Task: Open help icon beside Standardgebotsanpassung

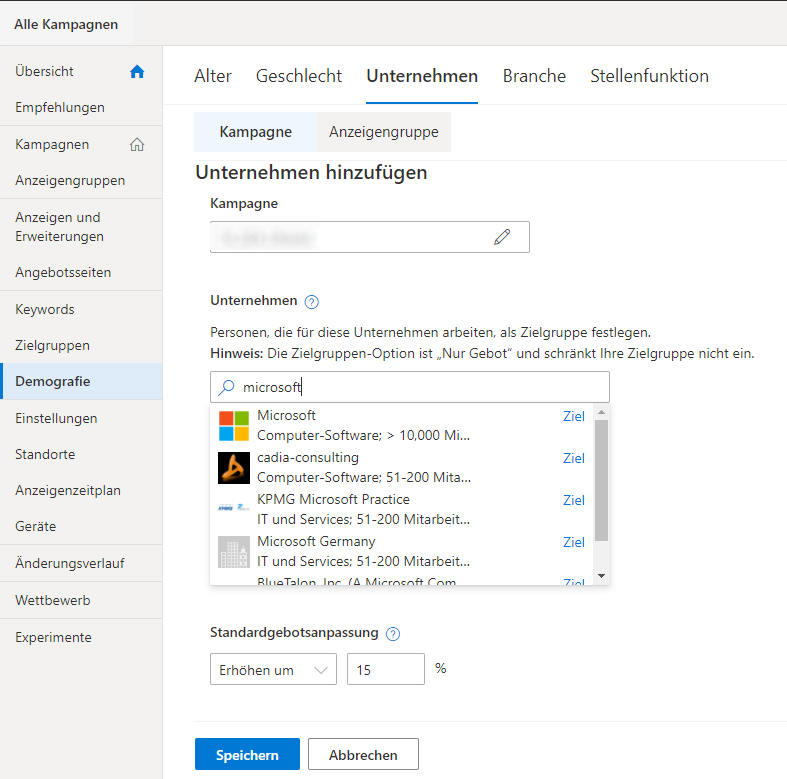Action: click(x=393, y=634)
